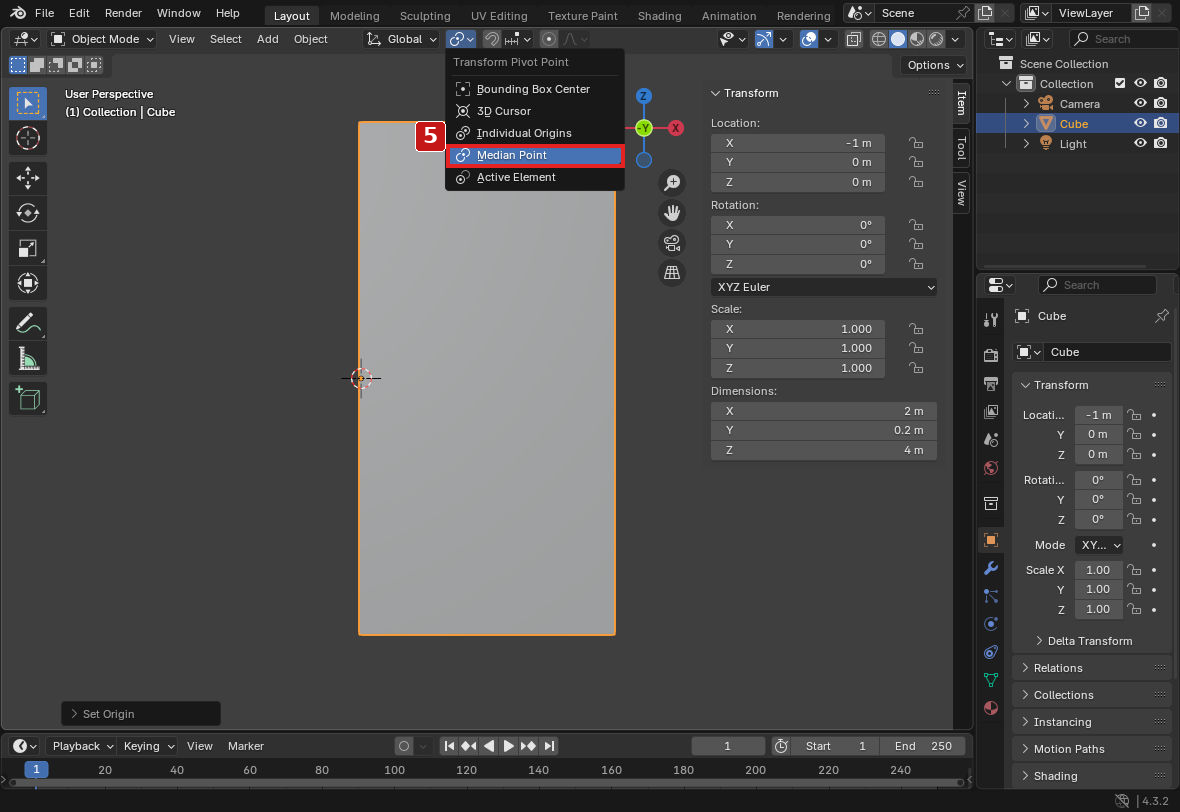1180x812 pixels.
Task: Open the Render properties camera-back tab
Action: pos(991,355)
